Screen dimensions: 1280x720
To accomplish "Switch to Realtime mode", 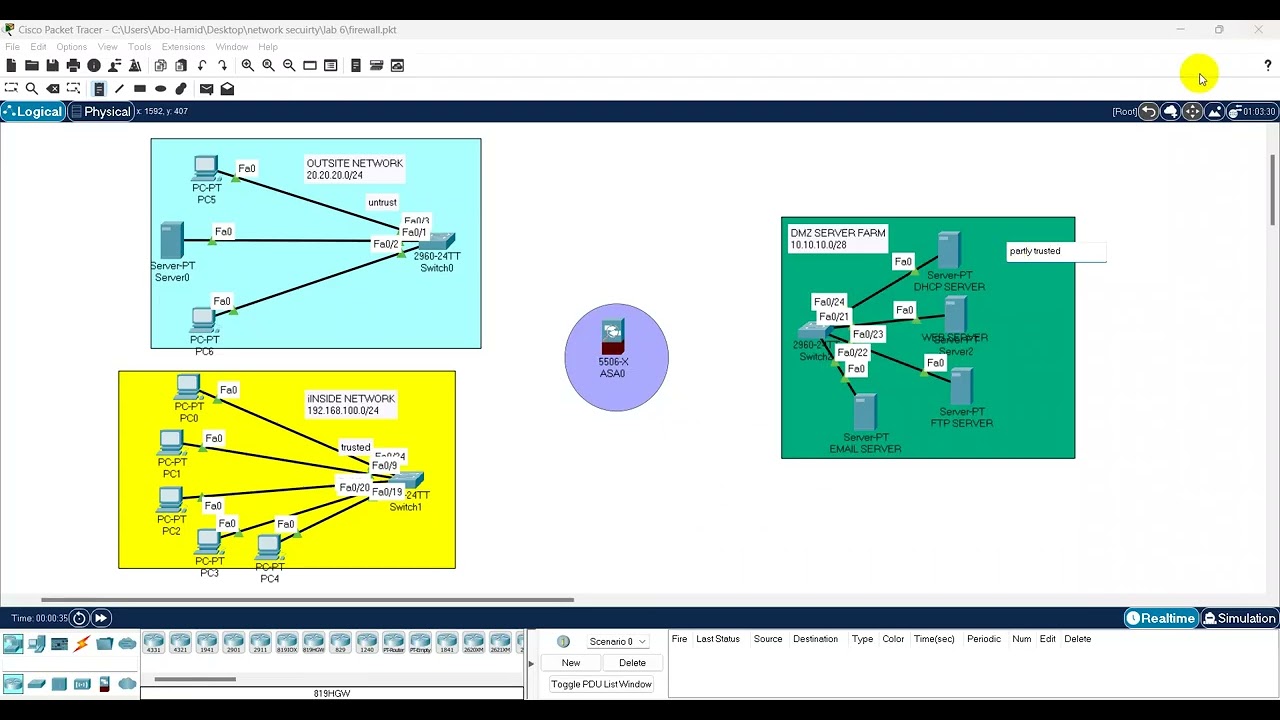I will (1160, 618).
